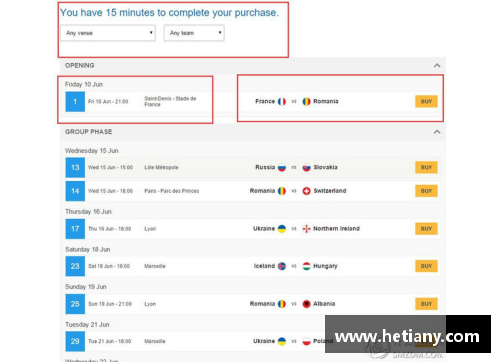Click the 'Iceland' team name
The image size is (500, 362).
[264, 266]
